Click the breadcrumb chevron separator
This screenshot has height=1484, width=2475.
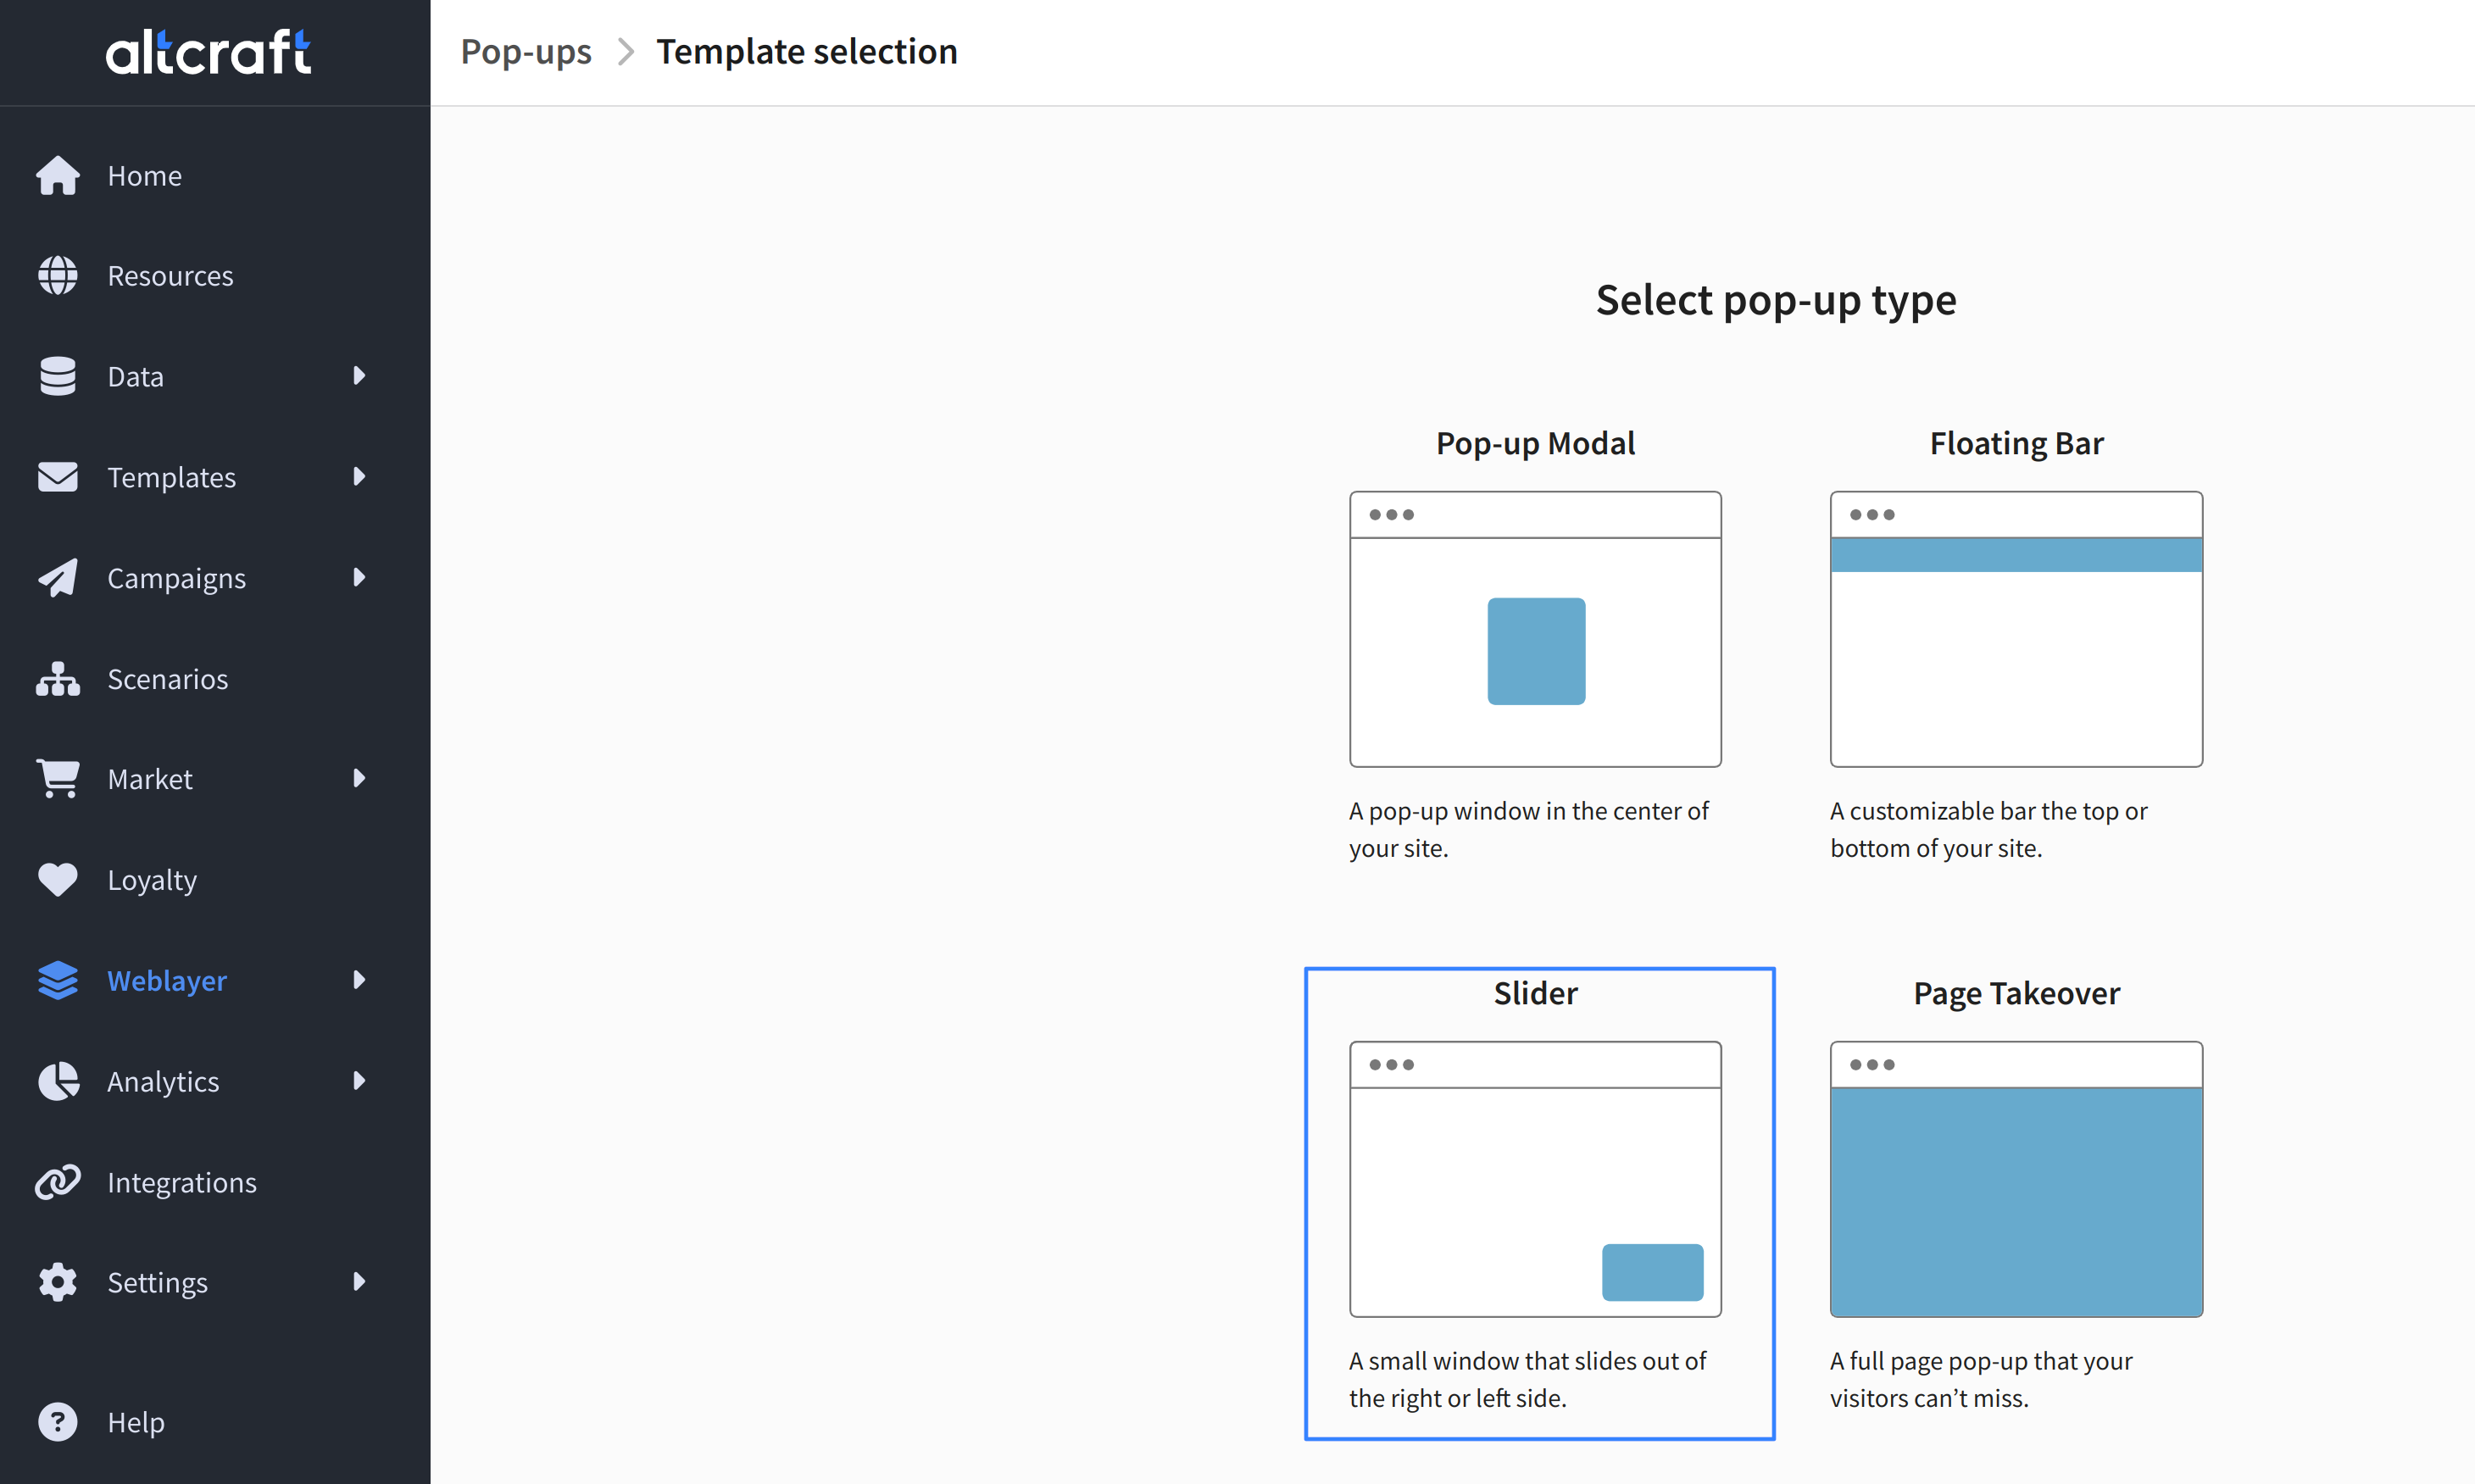(x=626, y=52)
